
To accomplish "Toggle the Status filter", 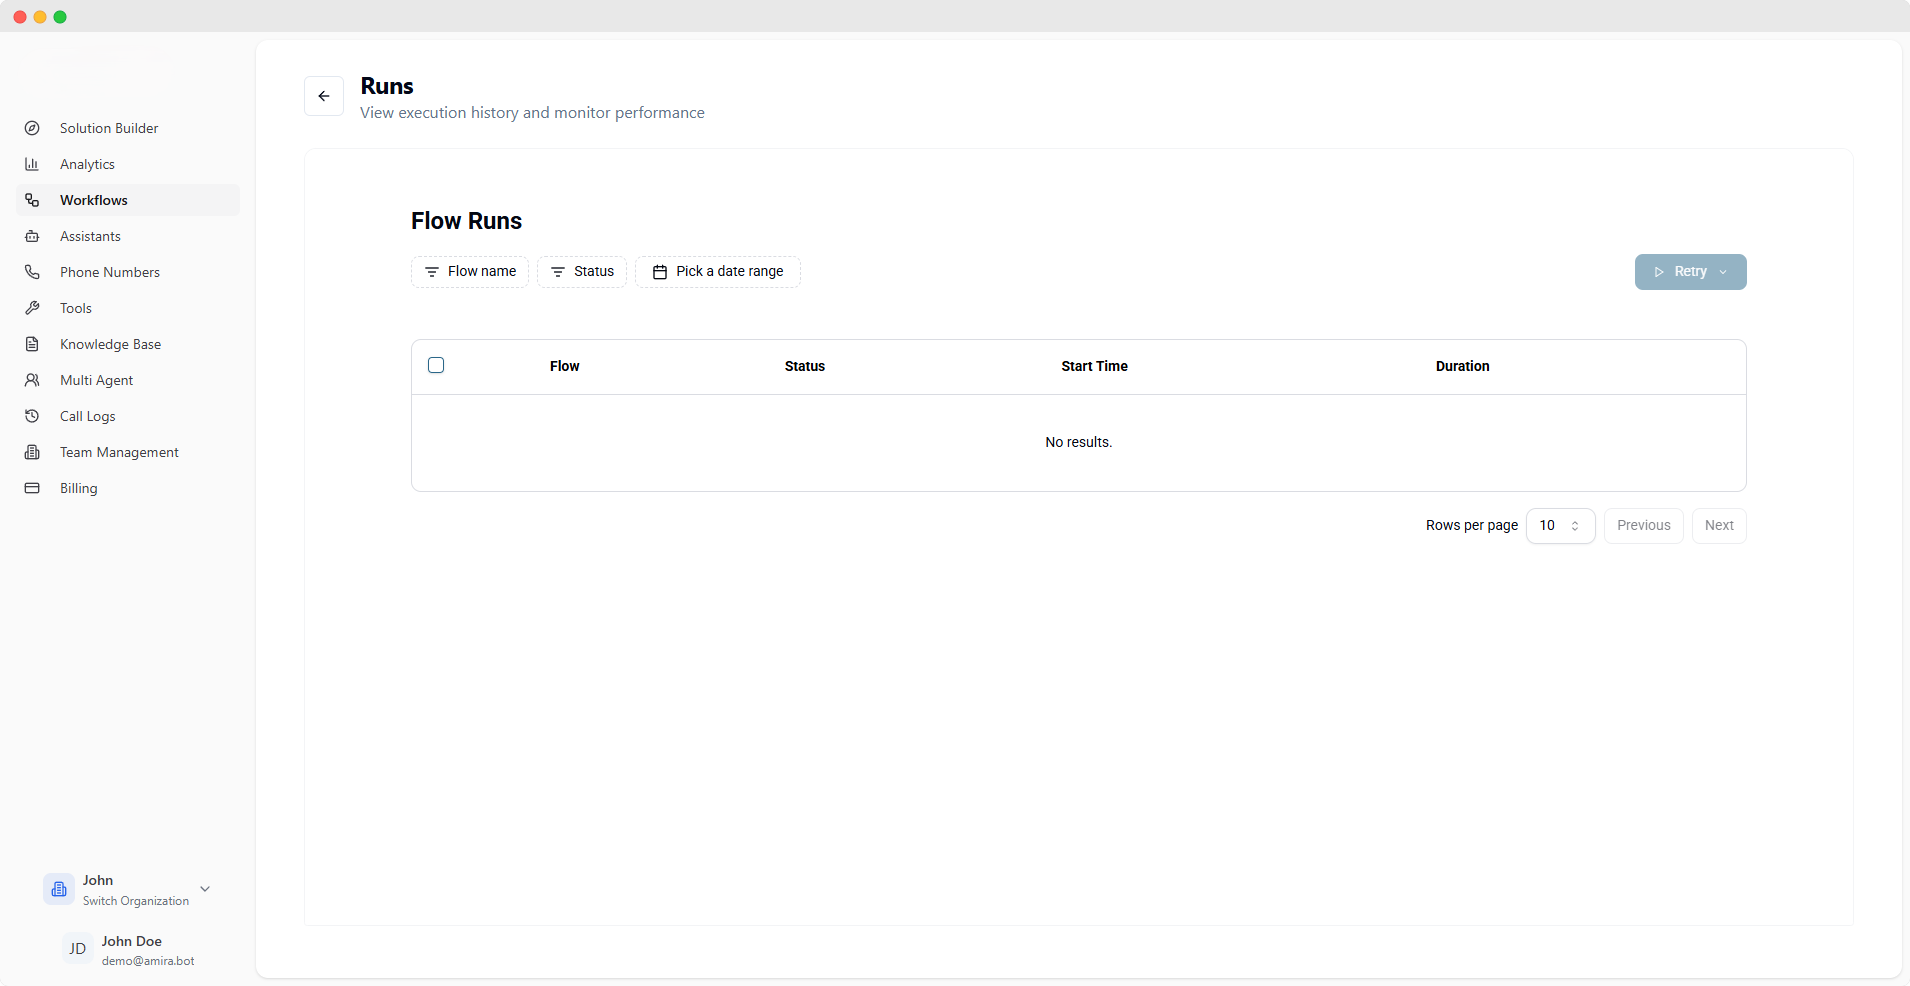I will point(582,271).
